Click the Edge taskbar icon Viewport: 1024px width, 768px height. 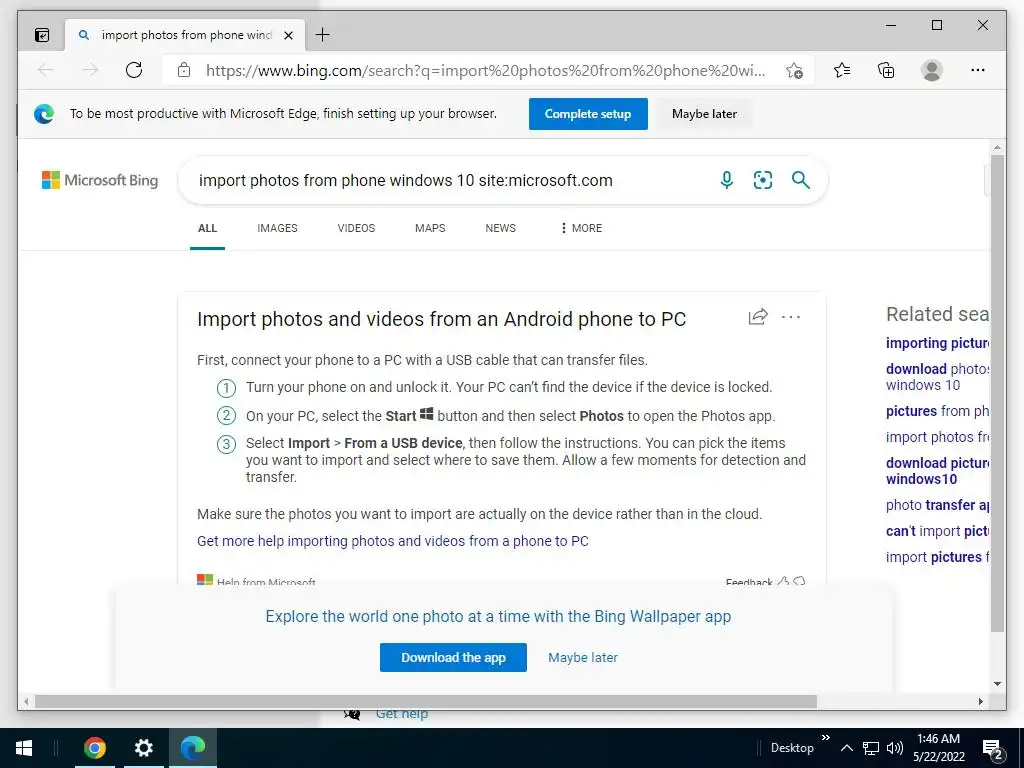click(x=193, y=748)
